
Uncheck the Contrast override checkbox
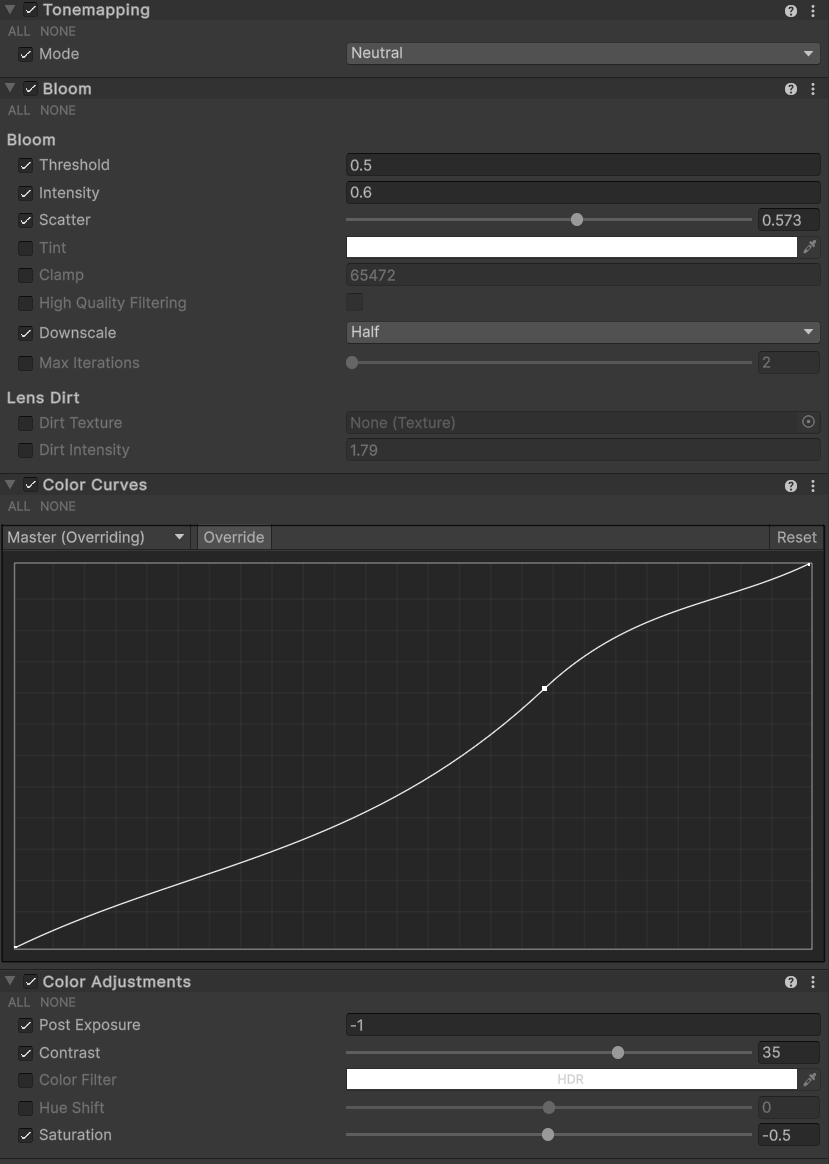click(25, 1053)
